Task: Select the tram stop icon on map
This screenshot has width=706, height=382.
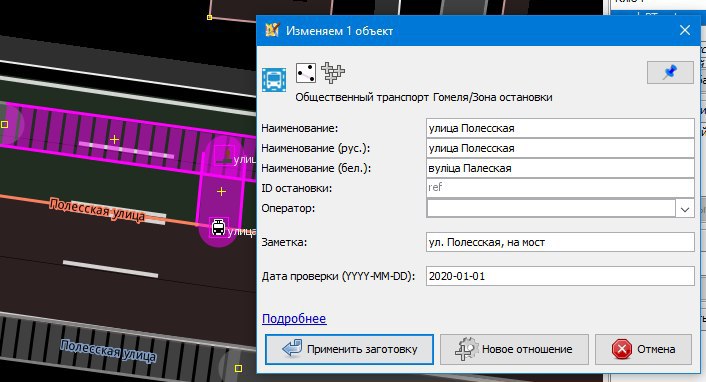Action: coord(218,227)
